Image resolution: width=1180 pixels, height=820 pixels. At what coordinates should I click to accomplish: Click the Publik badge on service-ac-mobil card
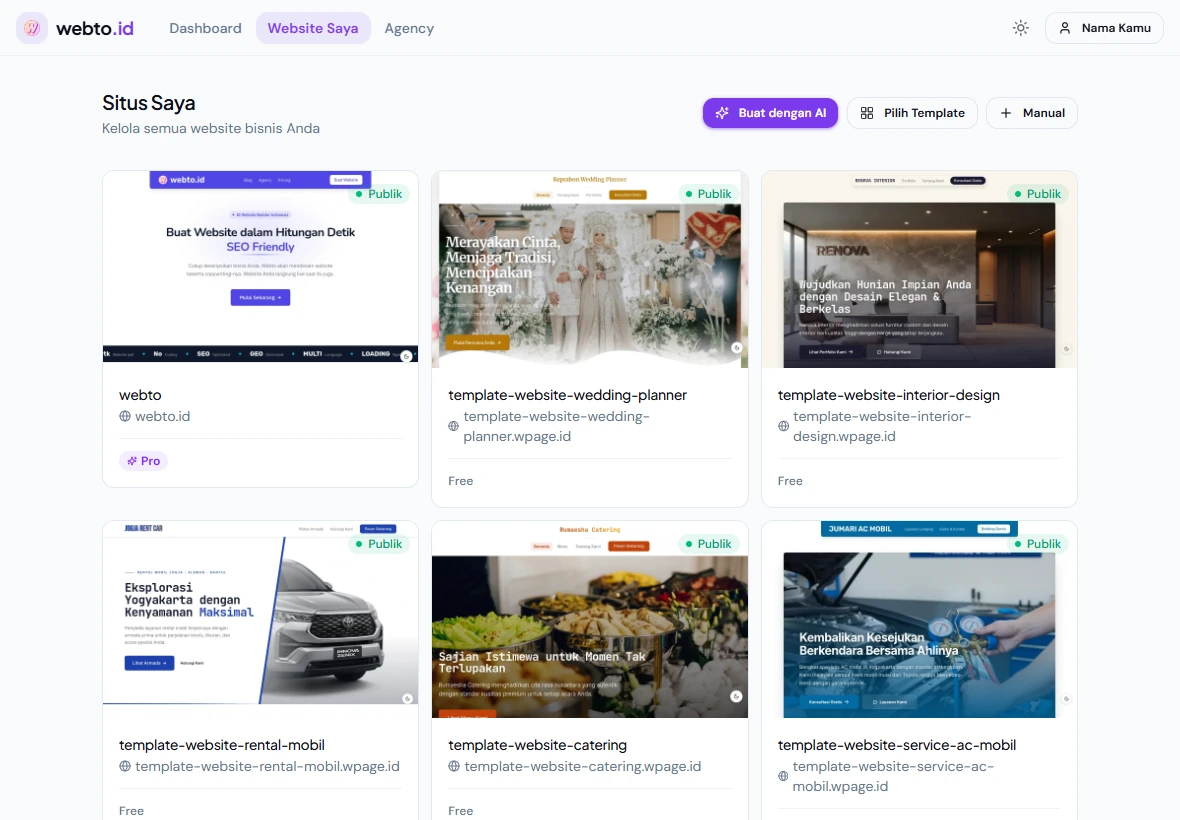(1038, 544)
